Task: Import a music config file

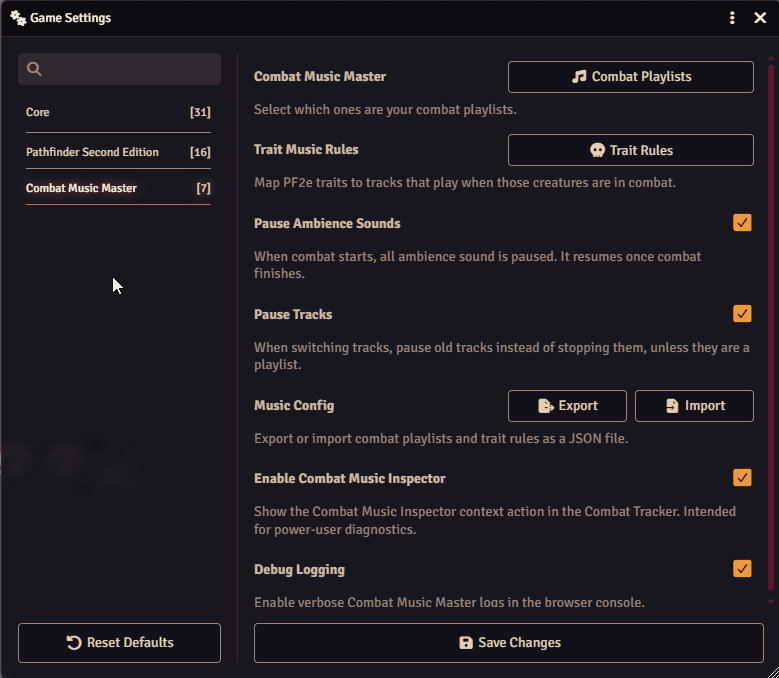Action: pos(694,406)
